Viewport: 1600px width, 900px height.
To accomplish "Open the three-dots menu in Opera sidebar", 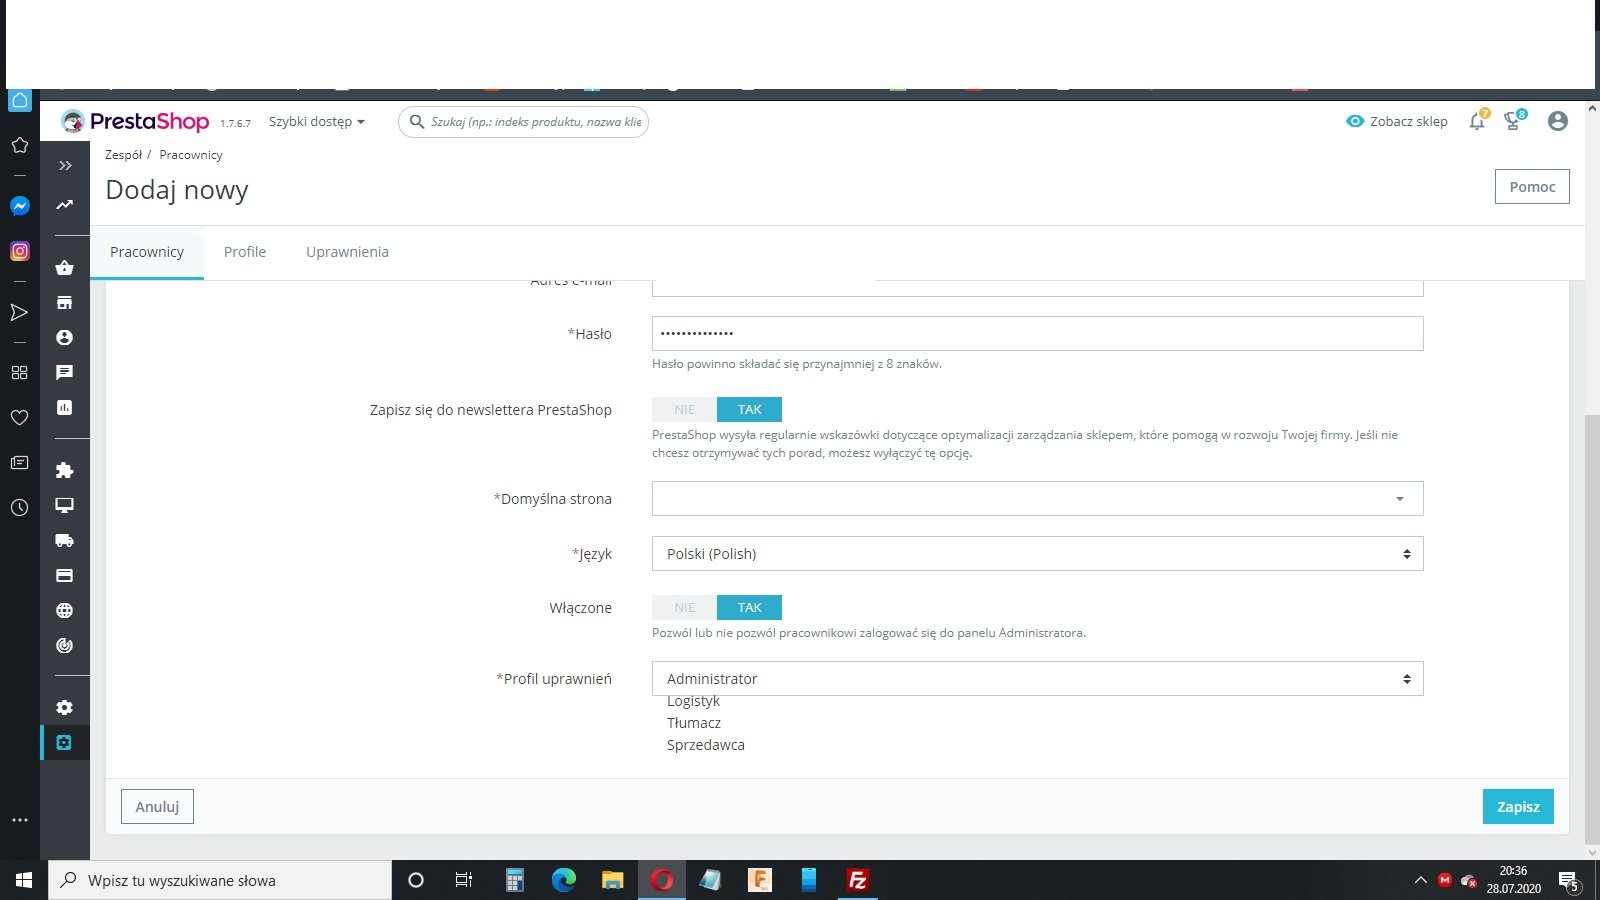I will coord(20,820).
